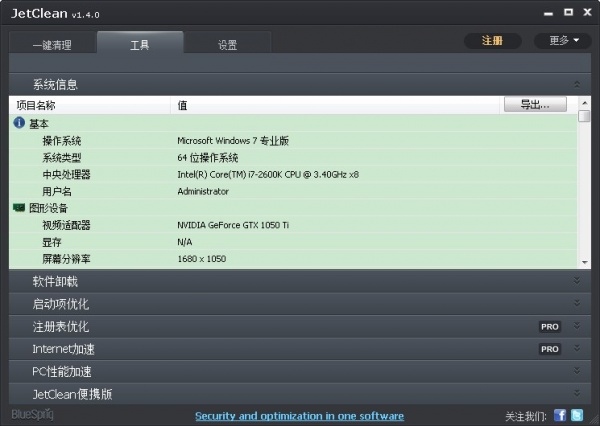This screenshot has width=600, height=426.
Task: Click the 注册 button
Action: [493, 41]
